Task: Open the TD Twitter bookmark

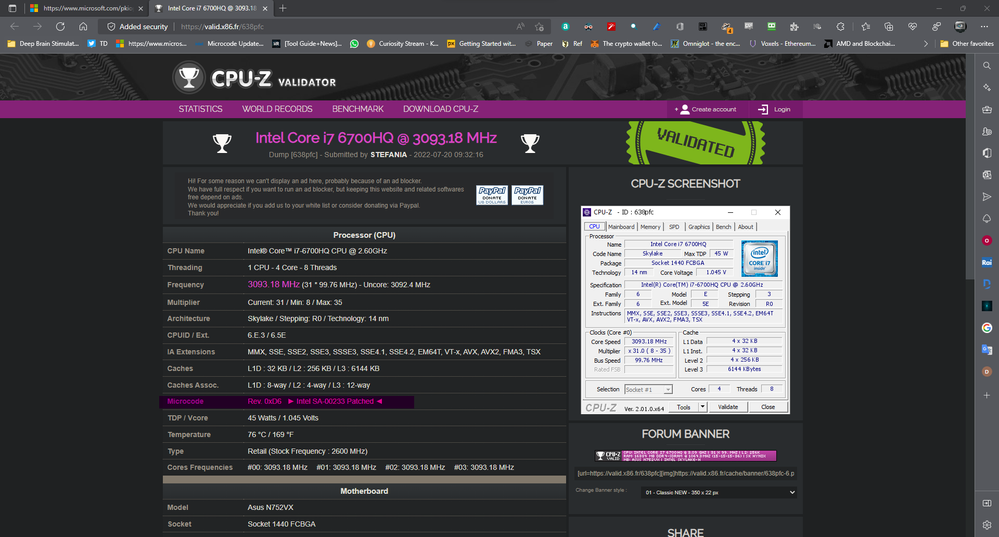Action: pos(97,43)
